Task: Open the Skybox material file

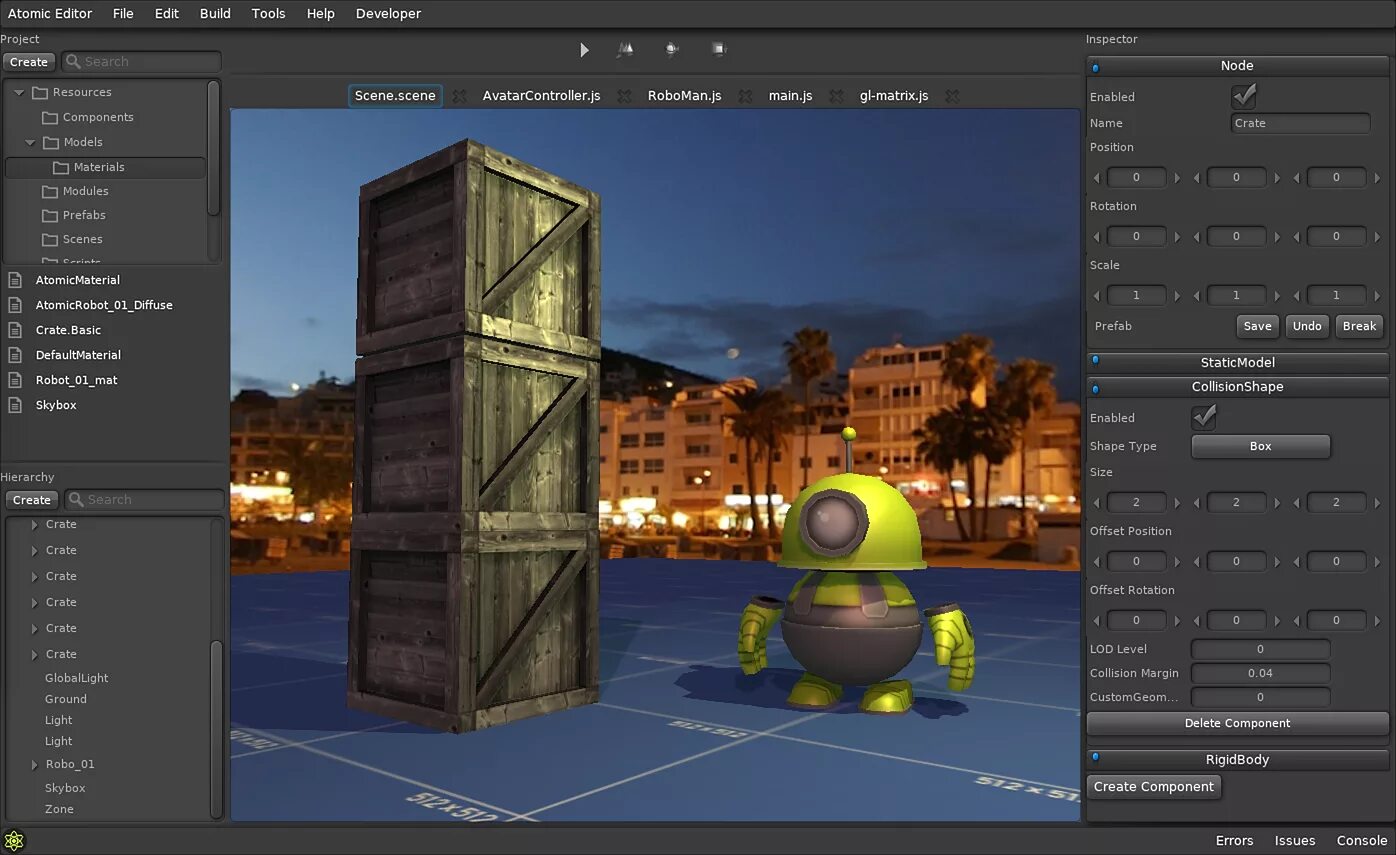Action: [x=56, y=405]
